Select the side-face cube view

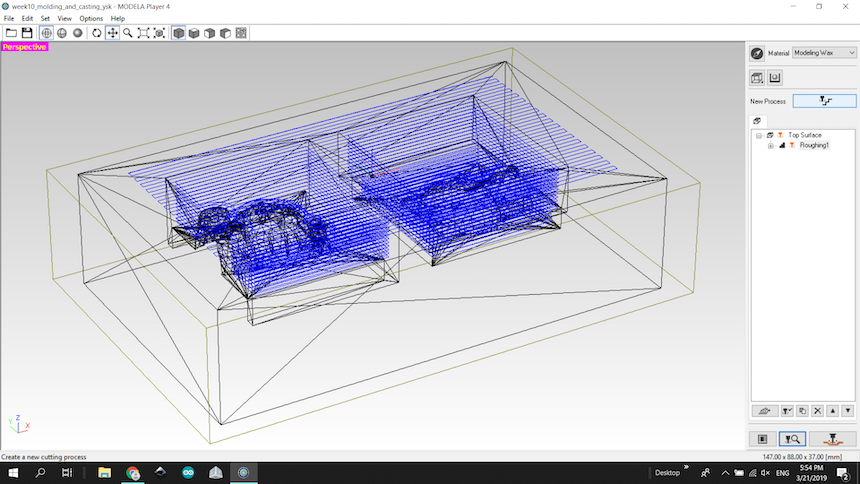(x=225, y=33)
